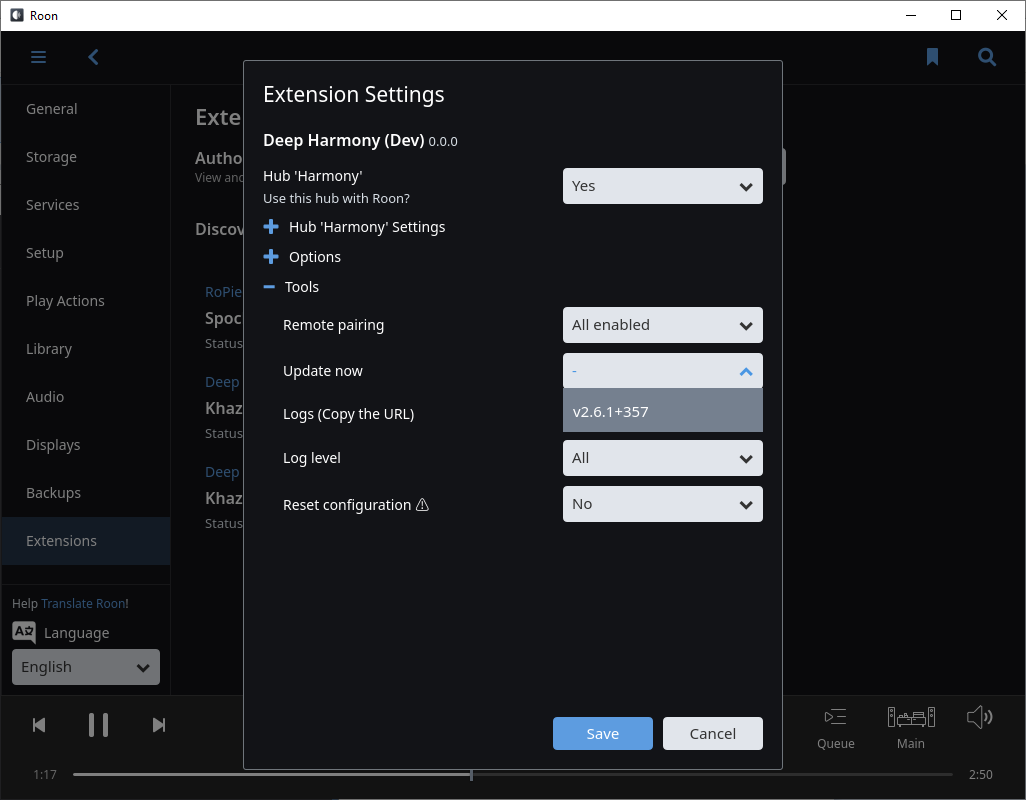Open the Hub 'Harmony' Yes dropdown
1026x800 pixels.
(x=663, y=186)
